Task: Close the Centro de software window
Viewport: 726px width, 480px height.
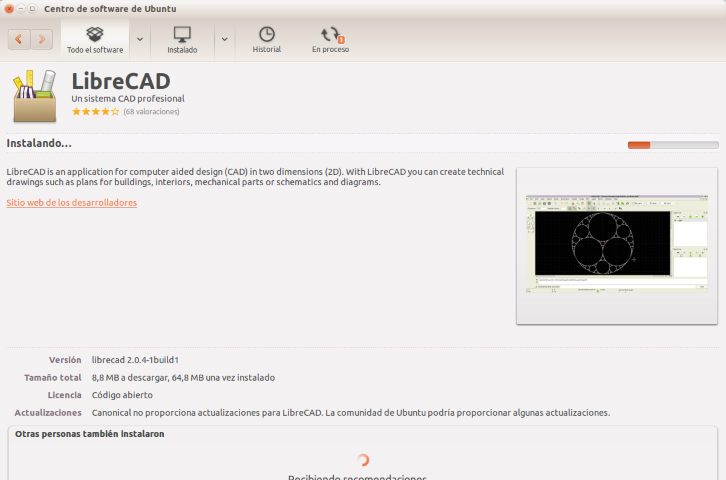Action: [x=9, y=9]
